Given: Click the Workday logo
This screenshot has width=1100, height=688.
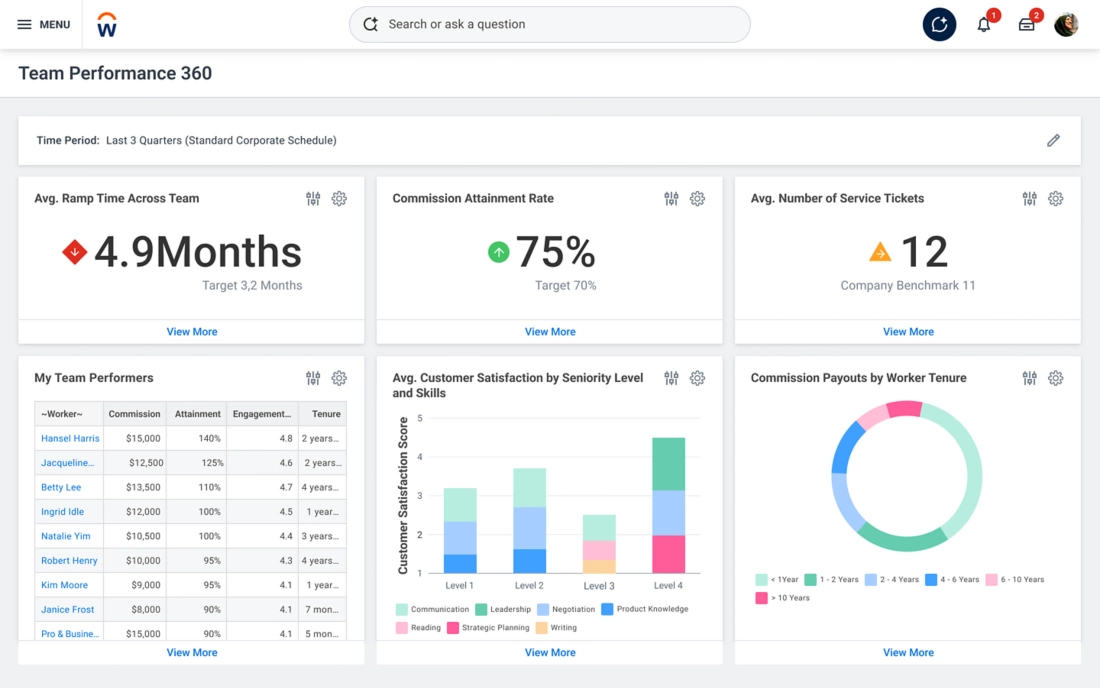Looking at the screenshot, I should point(107,25).
